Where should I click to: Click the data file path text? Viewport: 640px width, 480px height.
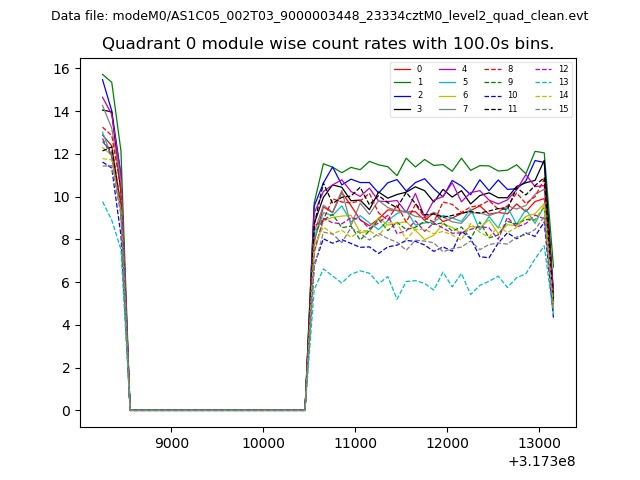(319, 16)
